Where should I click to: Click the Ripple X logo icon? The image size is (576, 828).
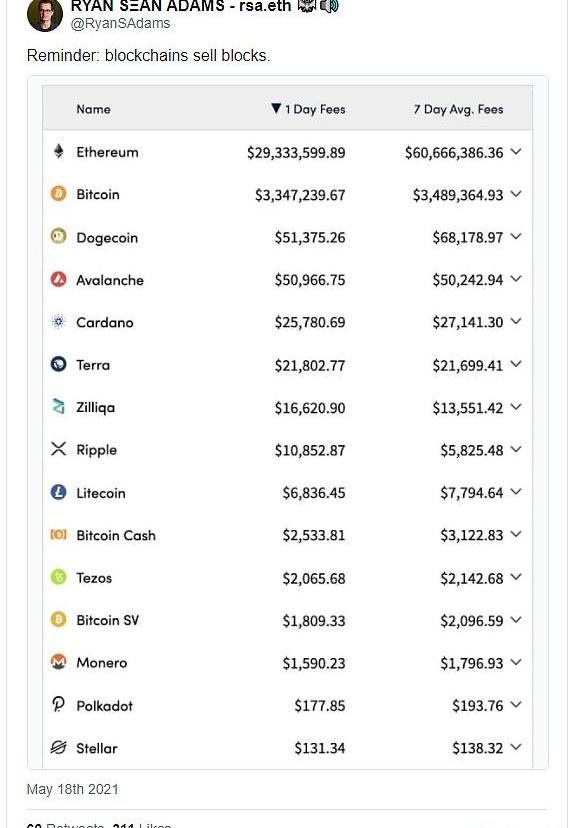[x=59, y=449]
